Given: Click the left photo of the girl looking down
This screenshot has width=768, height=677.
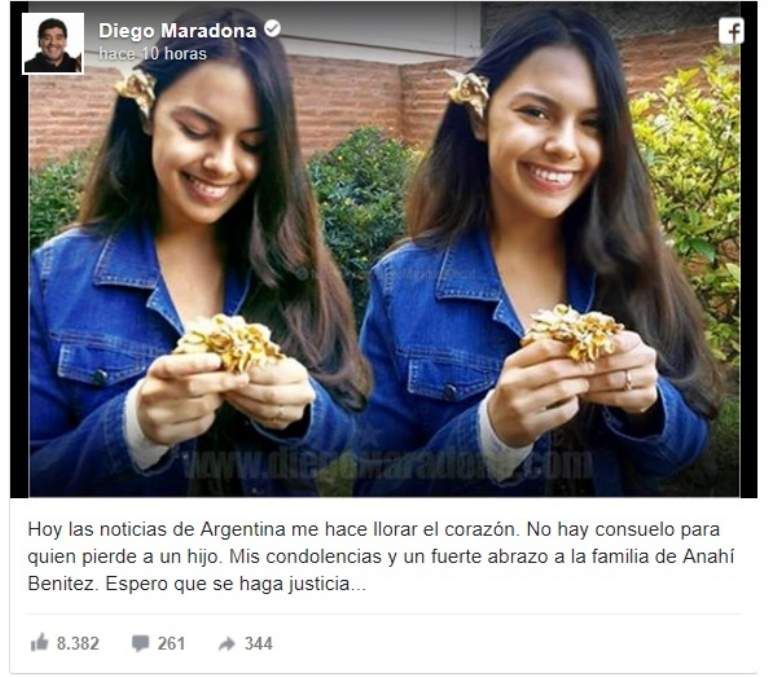Looking at the screenshot, I should pyautogui.click(x=196, y=255).
